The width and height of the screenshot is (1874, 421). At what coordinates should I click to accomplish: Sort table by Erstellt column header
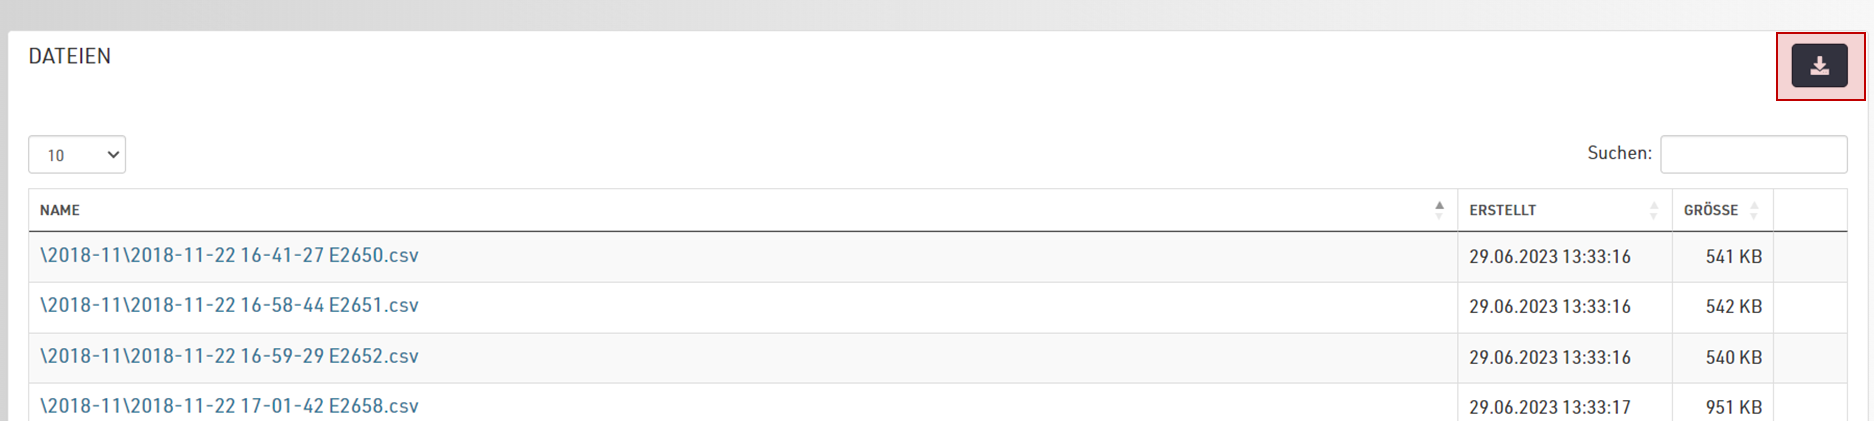pos(1502,210)
